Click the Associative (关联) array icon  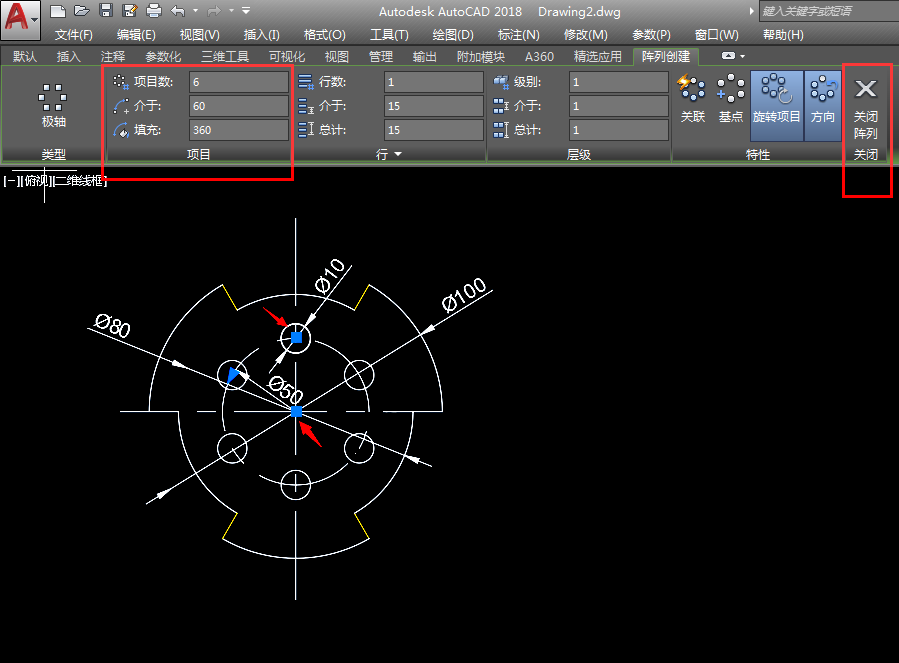692,98
